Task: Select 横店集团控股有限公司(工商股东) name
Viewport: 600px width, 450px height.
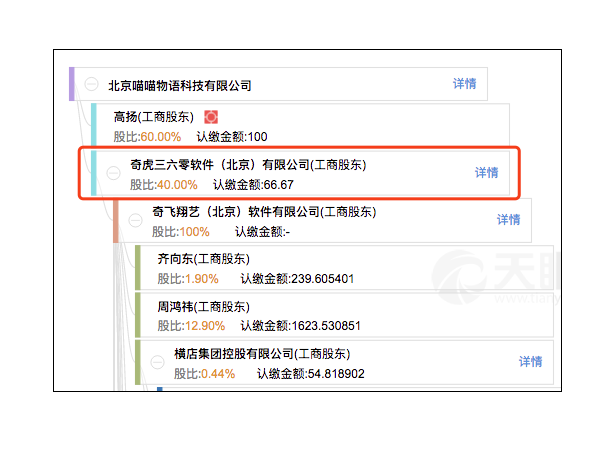Action: coord(262,354)
